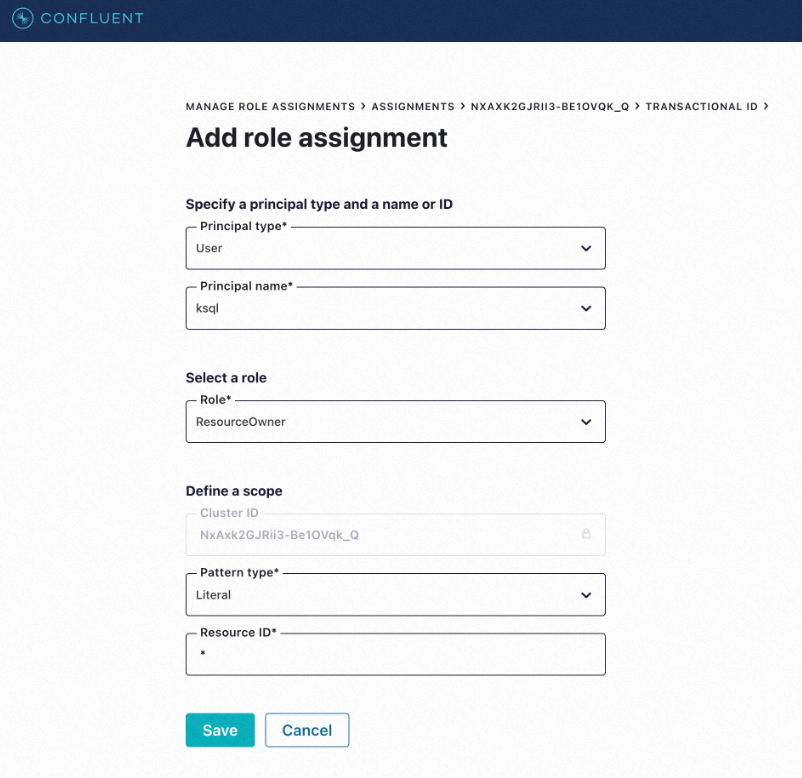Select the 'User' value in Principal type
Viewport: 802px width, 778px height.
point(209,248)
